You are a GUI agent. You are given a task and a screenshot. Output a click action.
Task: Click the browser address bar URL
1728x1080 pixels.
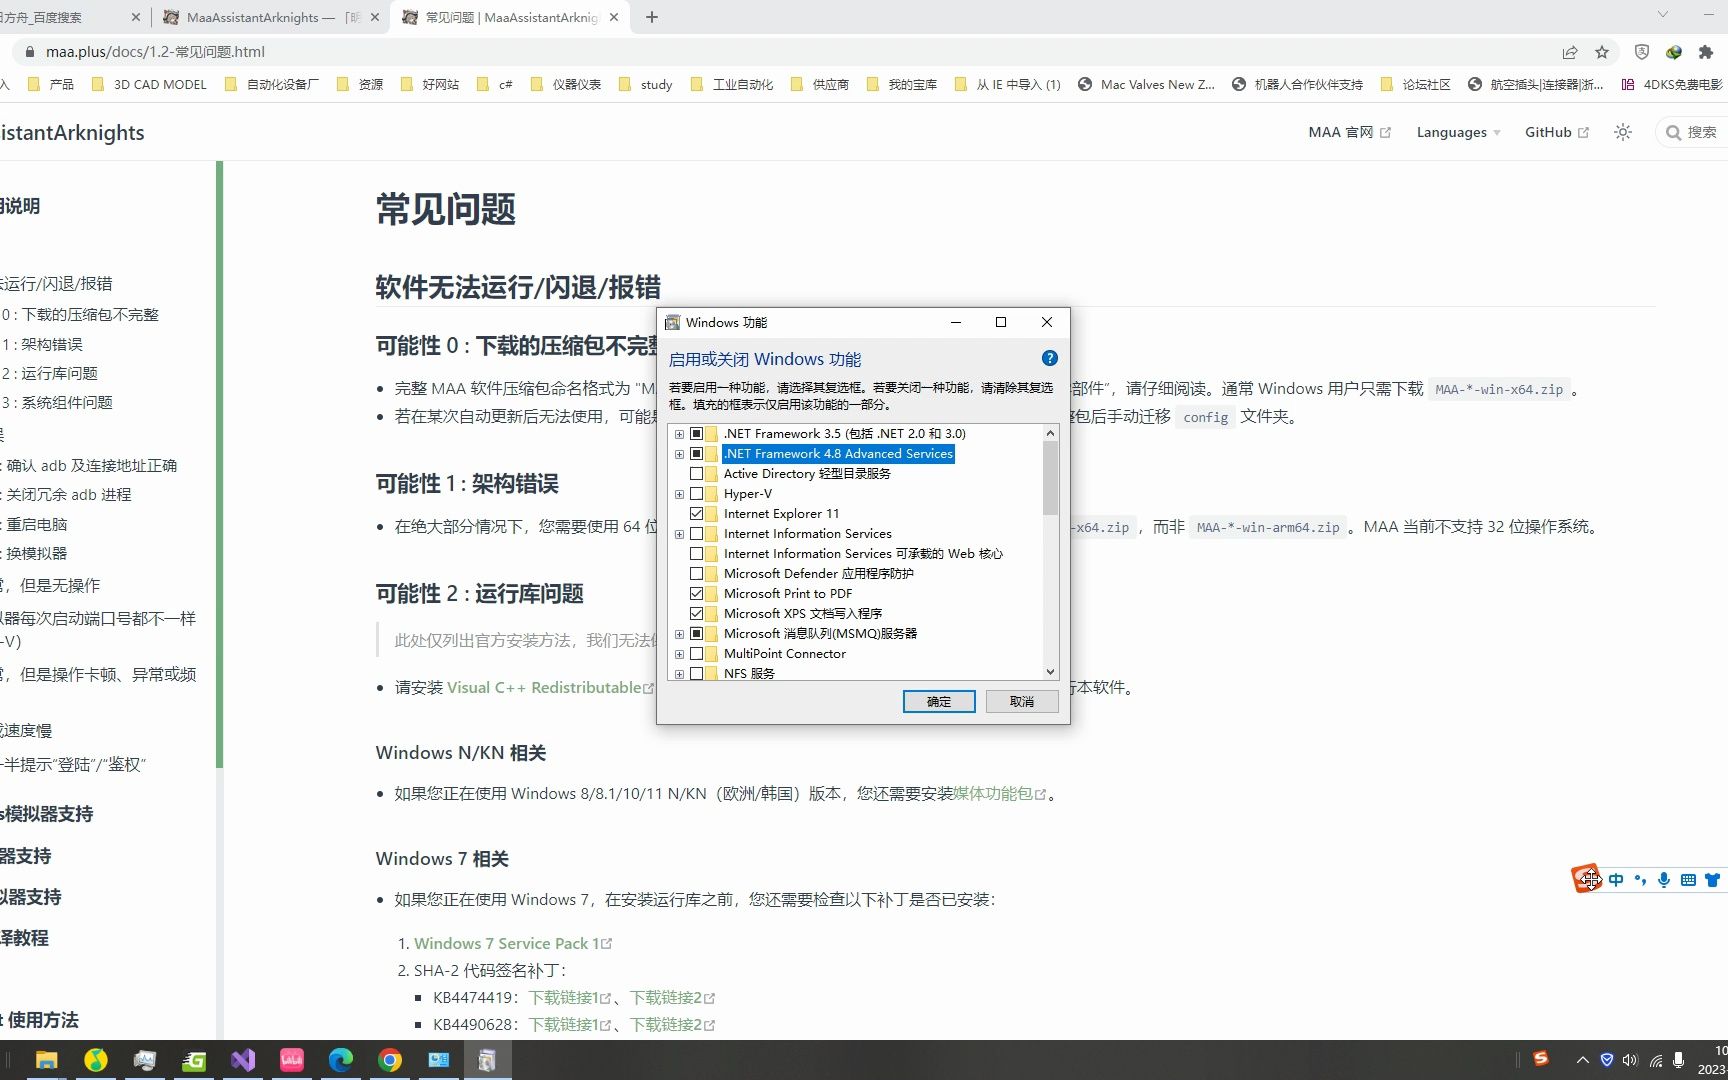tap(155, 52)
